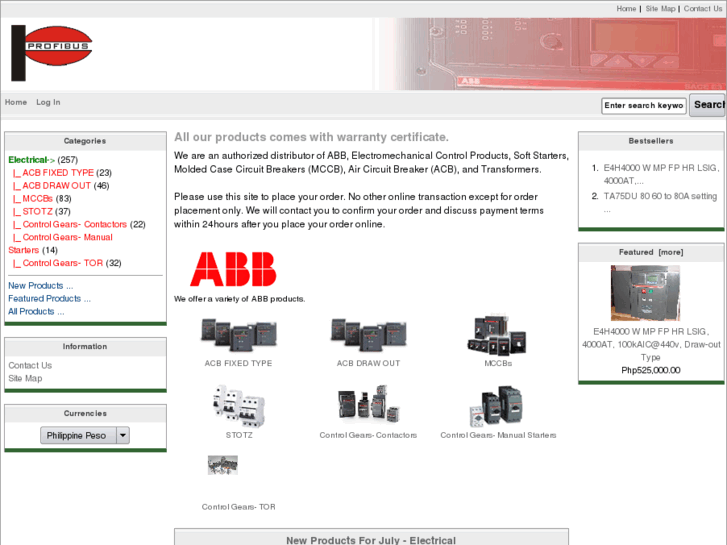727x545 pixels.
Task: Open New Products link
Action: click(x=40, y=286)
